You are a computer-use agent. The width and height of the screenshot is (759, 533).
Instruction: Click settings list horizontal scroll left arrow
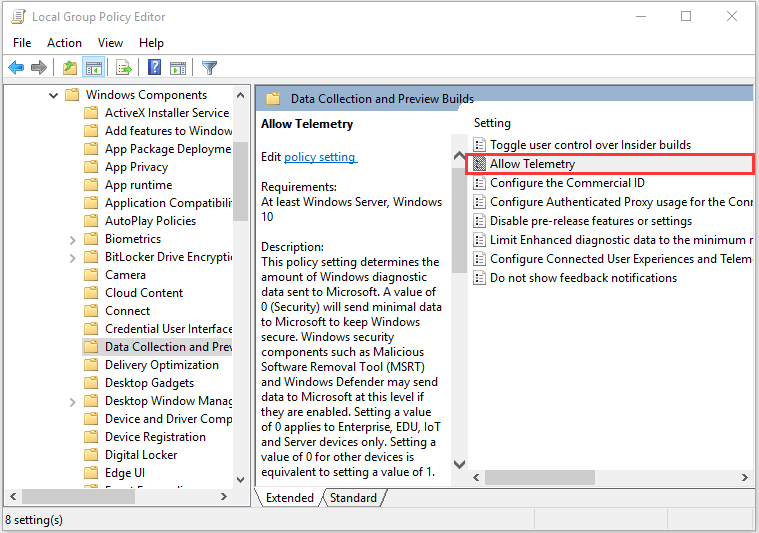point(476,477)
